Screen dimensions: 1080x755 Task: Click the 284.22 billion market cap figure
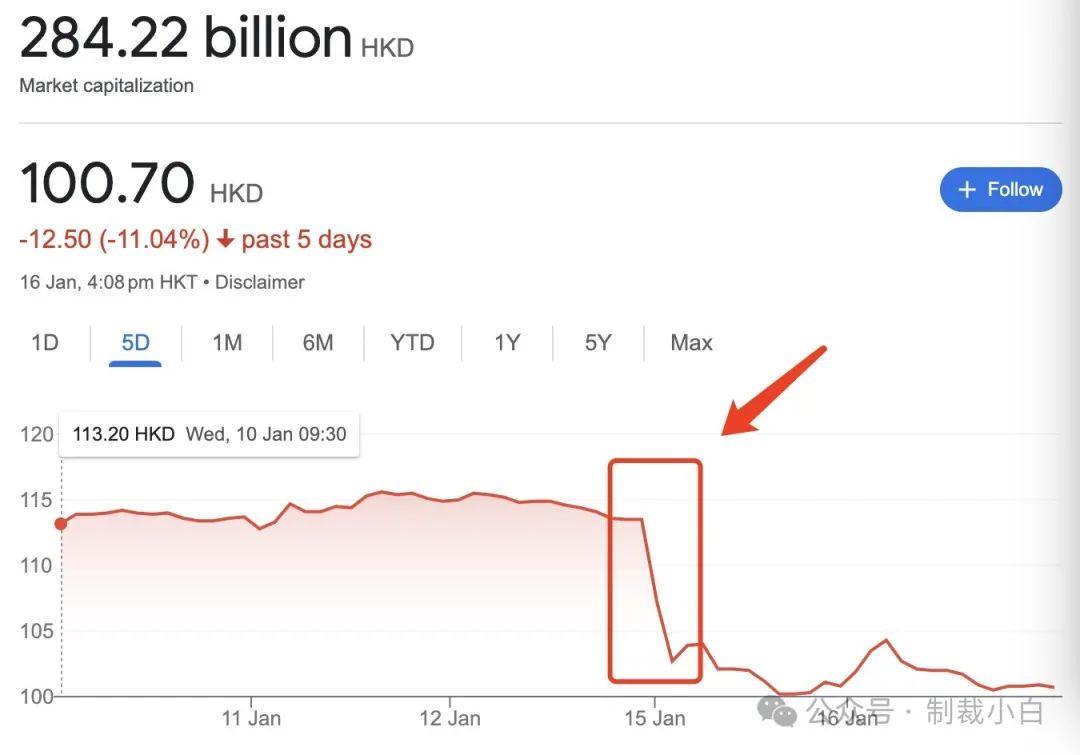click(x=185, y=38)
